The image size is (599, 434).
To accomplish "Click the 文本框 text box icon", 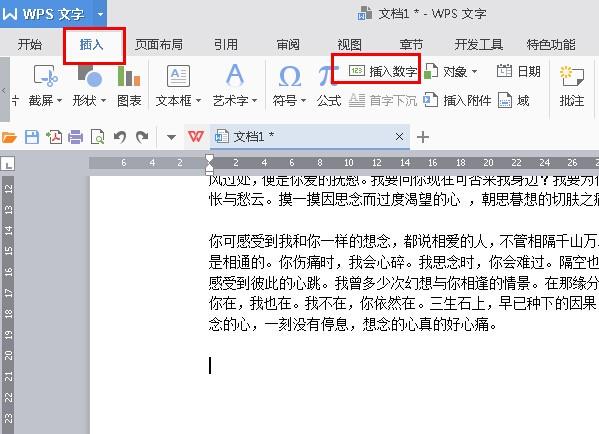I will coord(178,76).
